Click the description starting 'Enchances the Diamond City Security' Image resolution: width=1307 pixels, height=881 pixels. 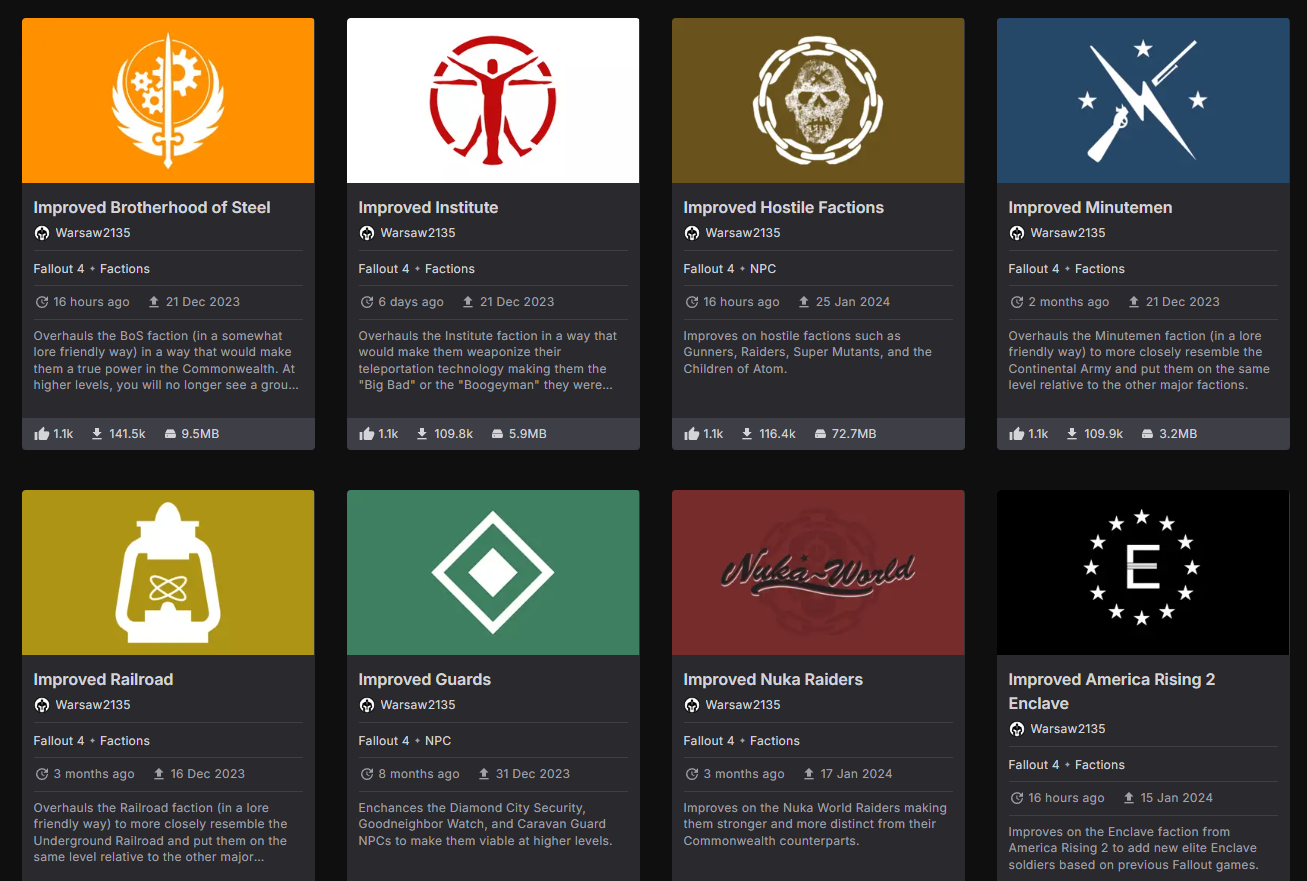(486, 824)
